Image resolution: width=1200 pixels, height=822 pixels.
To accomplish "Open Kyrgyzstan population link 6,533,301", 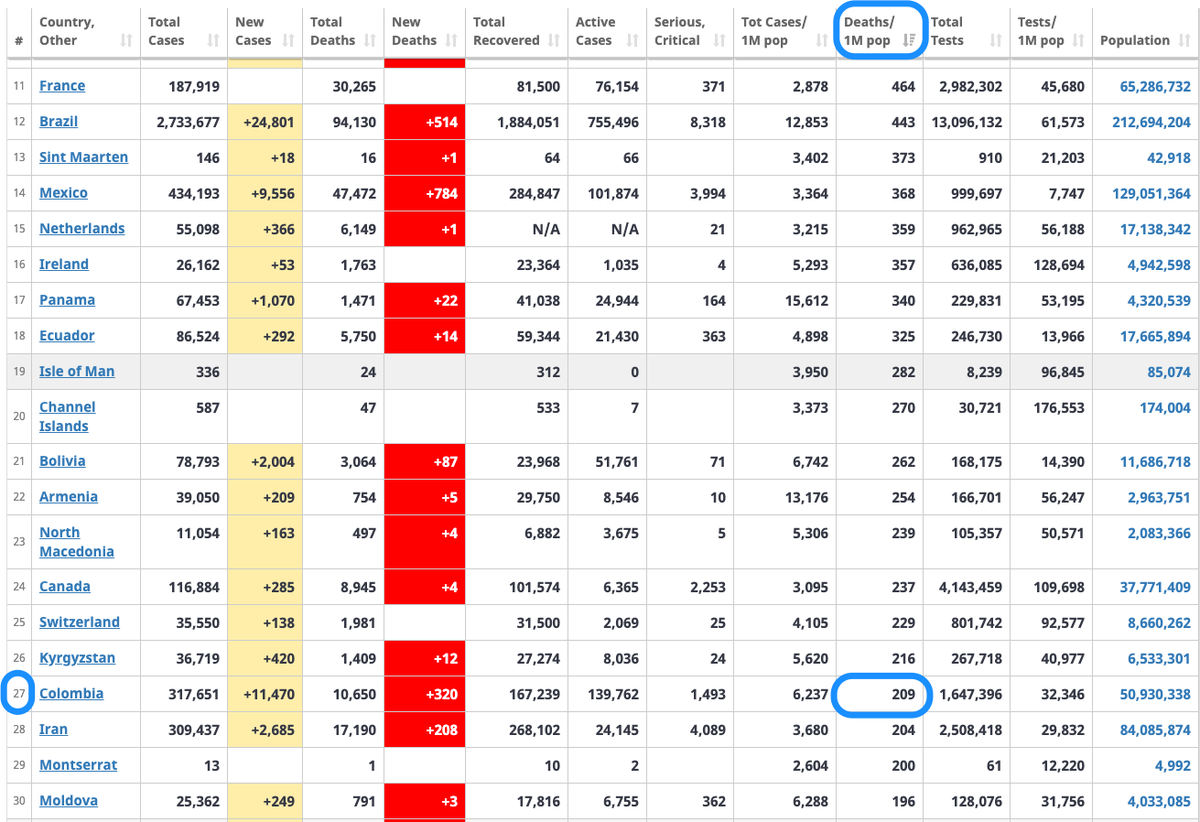I will [x=1159, y=658].
